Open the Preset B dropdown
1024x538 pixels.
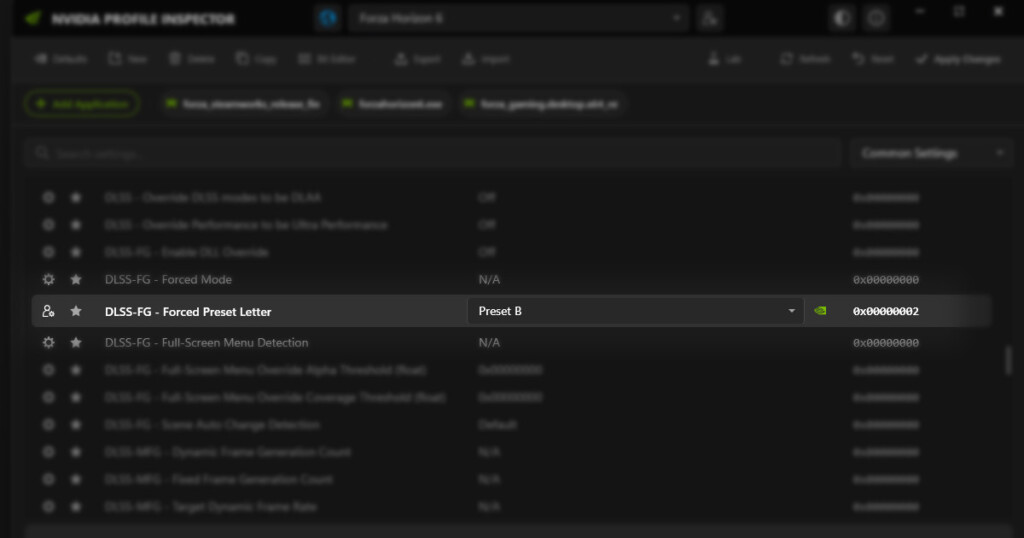click(635, 311)
